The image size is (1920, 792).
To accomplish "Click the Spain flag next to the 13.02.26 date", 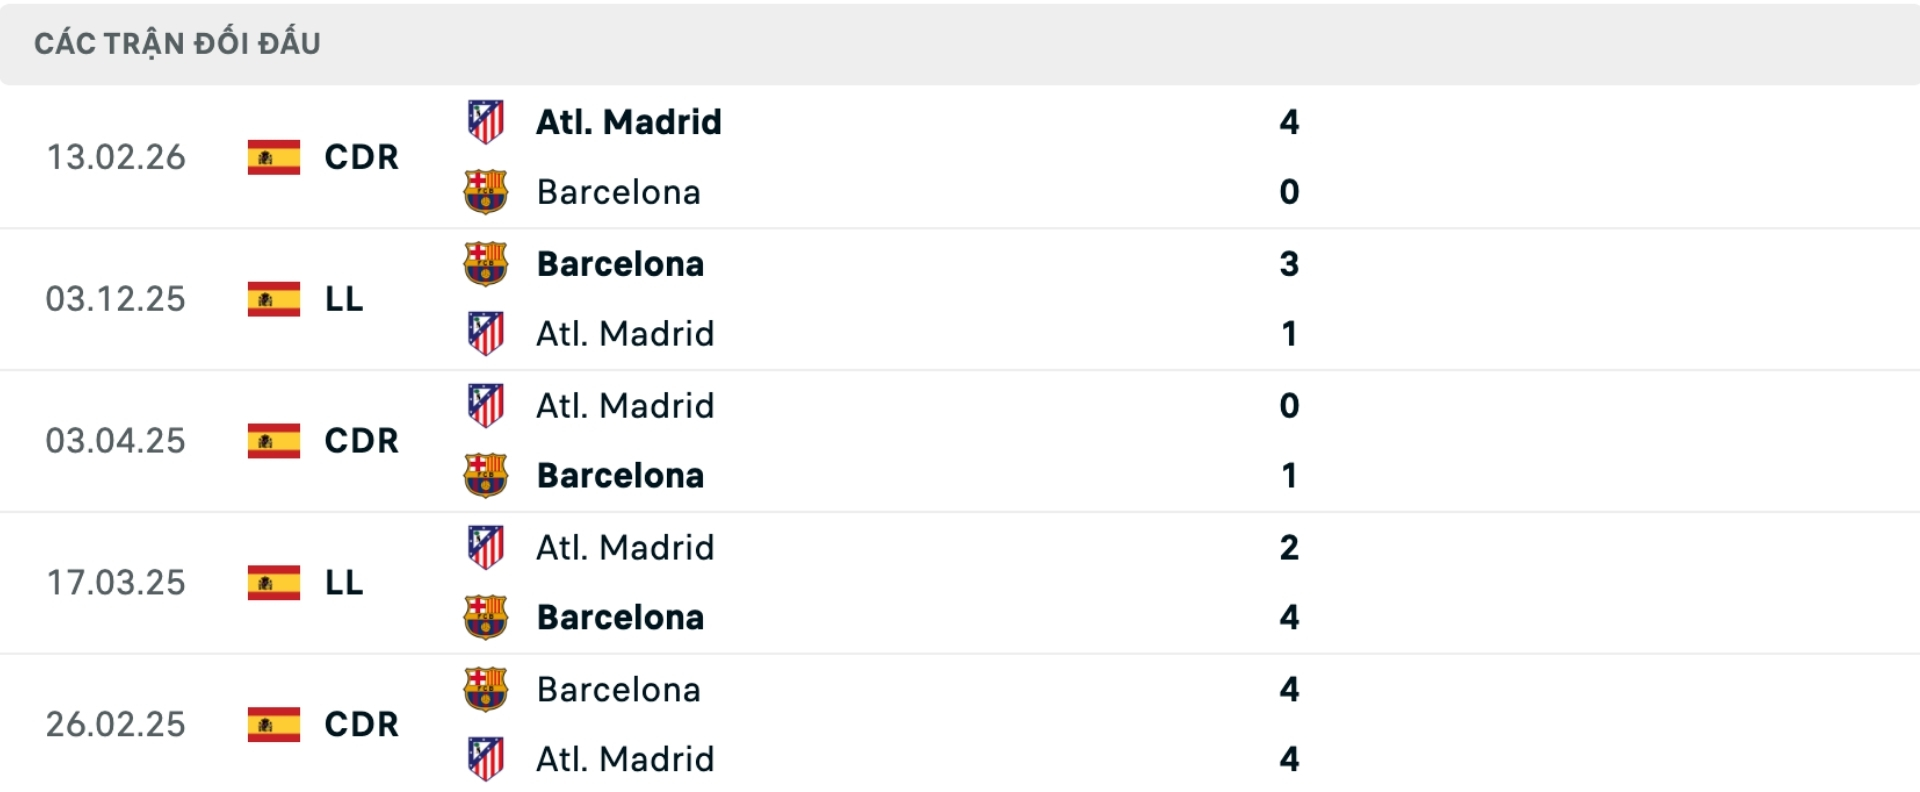I will [272, 157].
